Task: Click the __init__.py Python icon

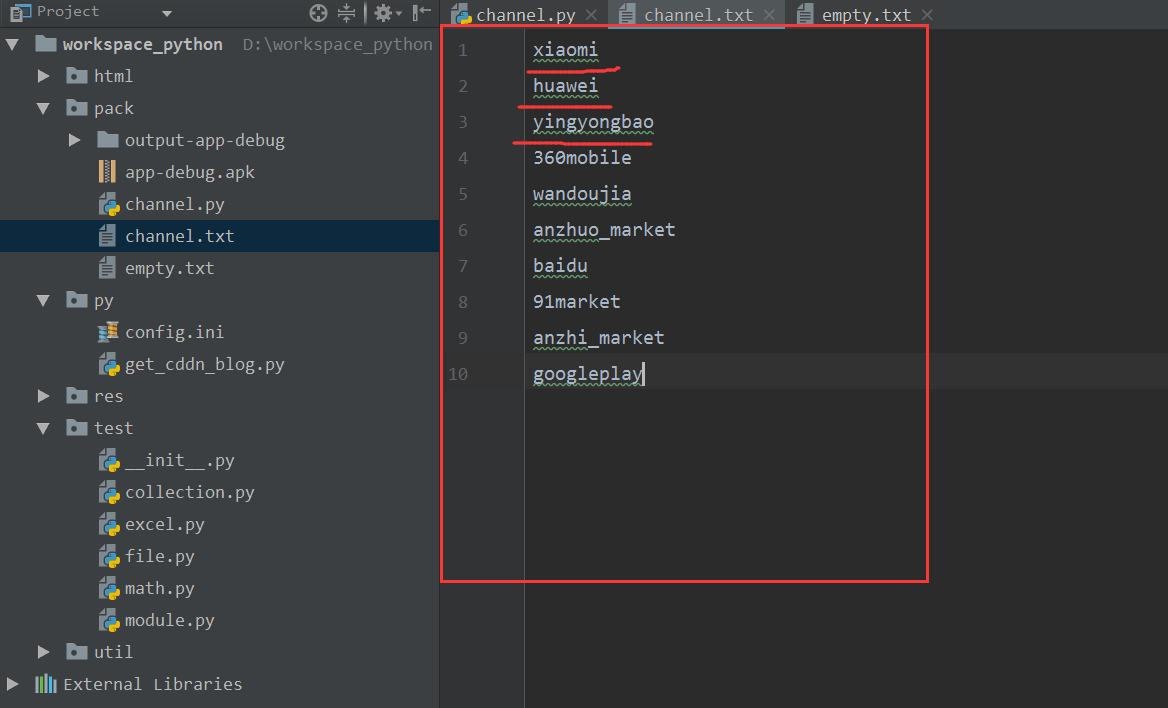Action: (109, 461)
